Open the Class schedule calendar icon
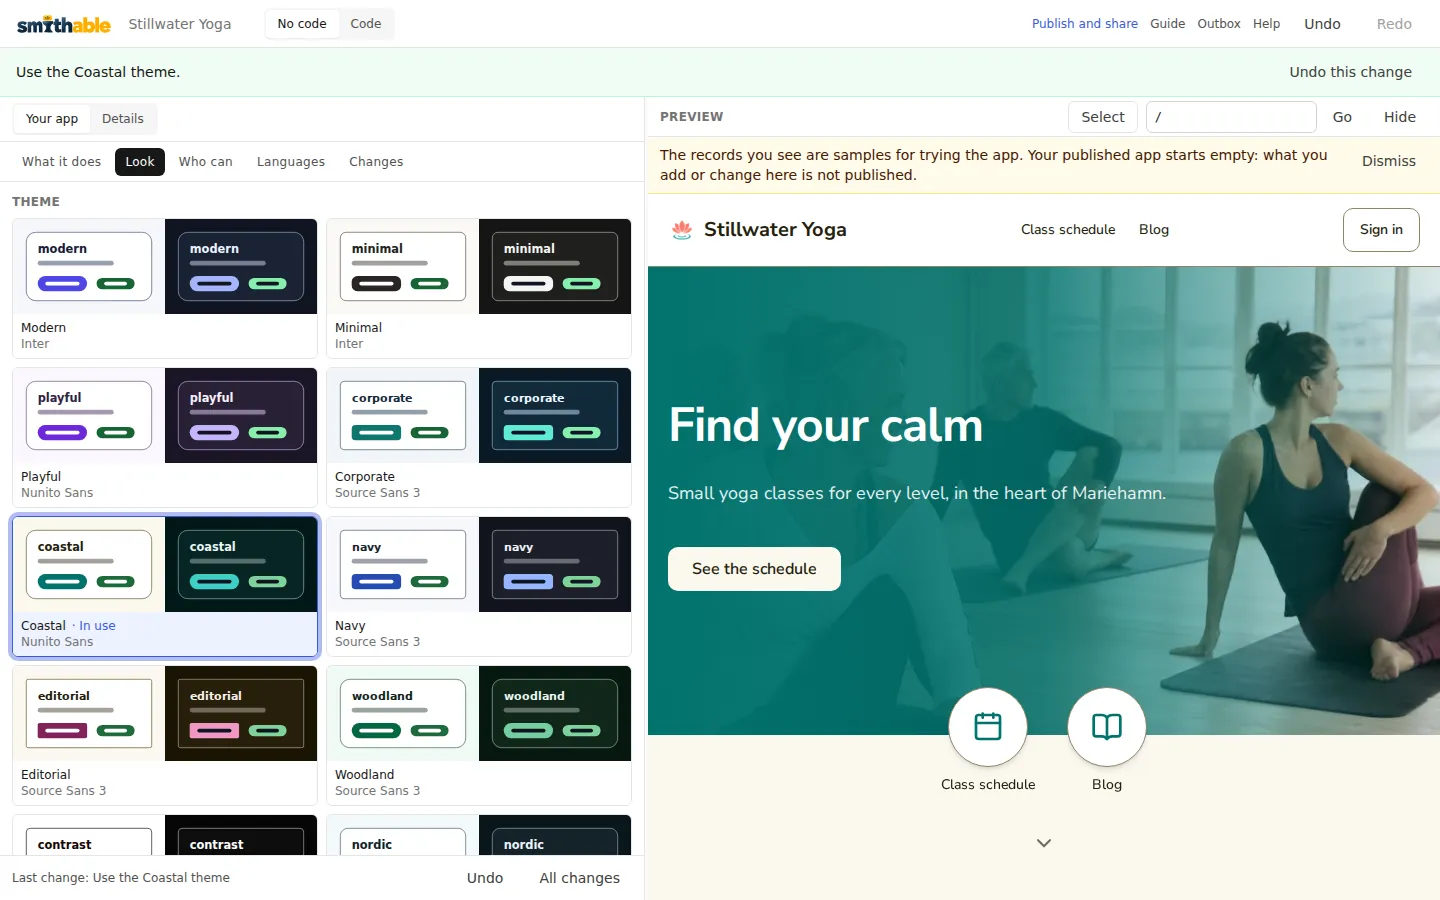 (988, 727)
